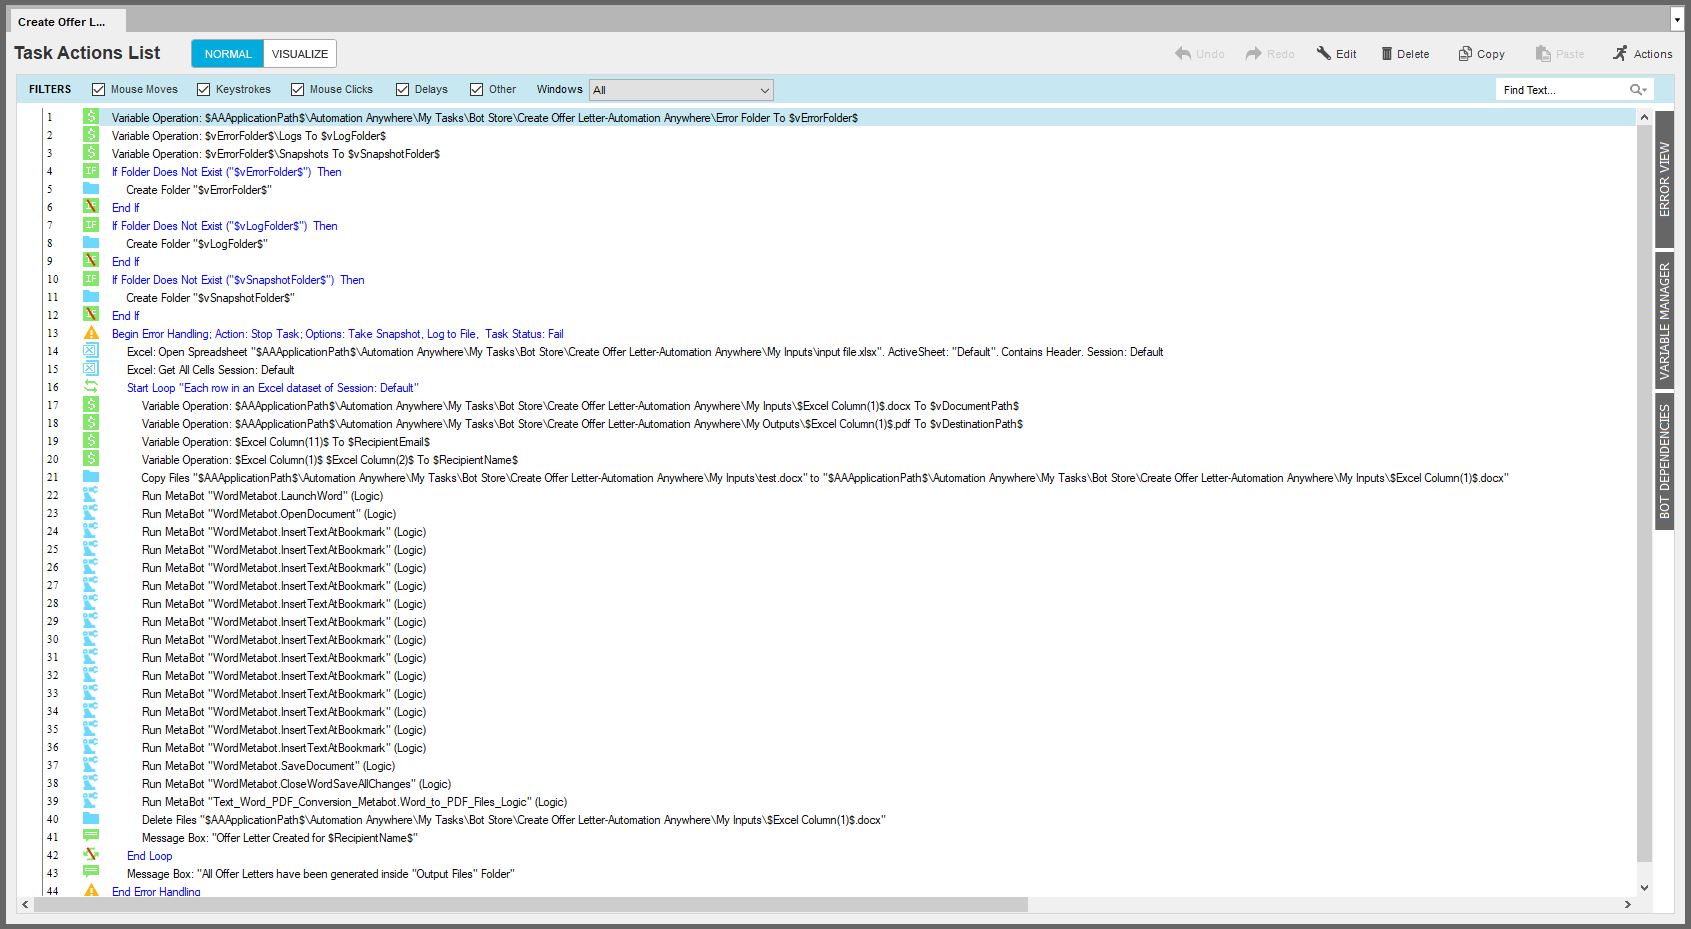Click the warning icon on line 13
This screenshot has height=929, width=1691.
point(91,333)
